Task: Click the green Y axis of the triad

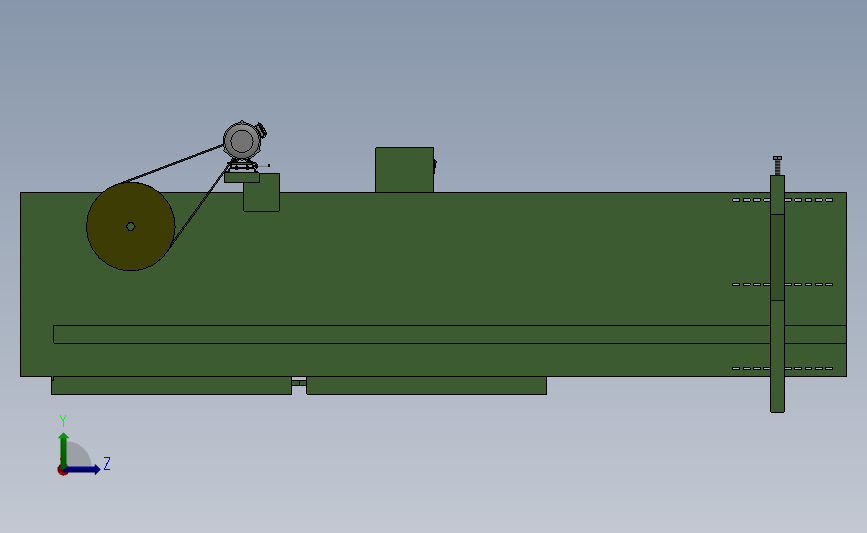Action: tap(64, 450)
